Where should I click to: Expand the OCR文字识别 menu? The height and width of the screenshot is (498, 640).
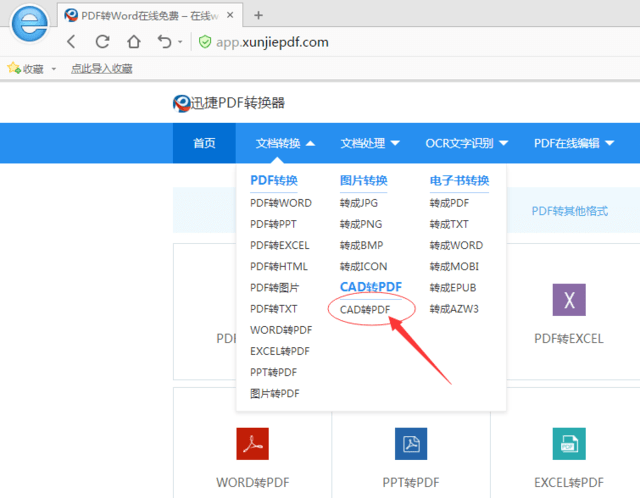pos(467,143)
